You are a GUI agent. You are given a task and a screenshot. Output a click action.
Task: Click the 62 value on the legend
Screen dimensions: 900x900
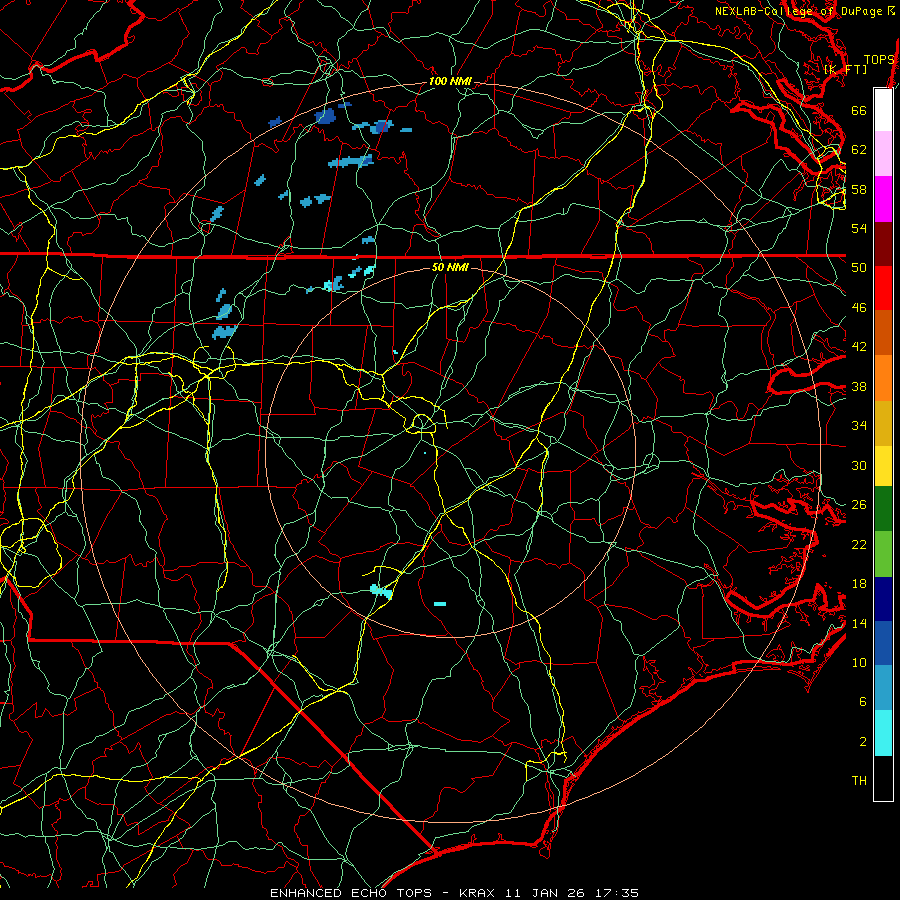[x=859, y=150]
